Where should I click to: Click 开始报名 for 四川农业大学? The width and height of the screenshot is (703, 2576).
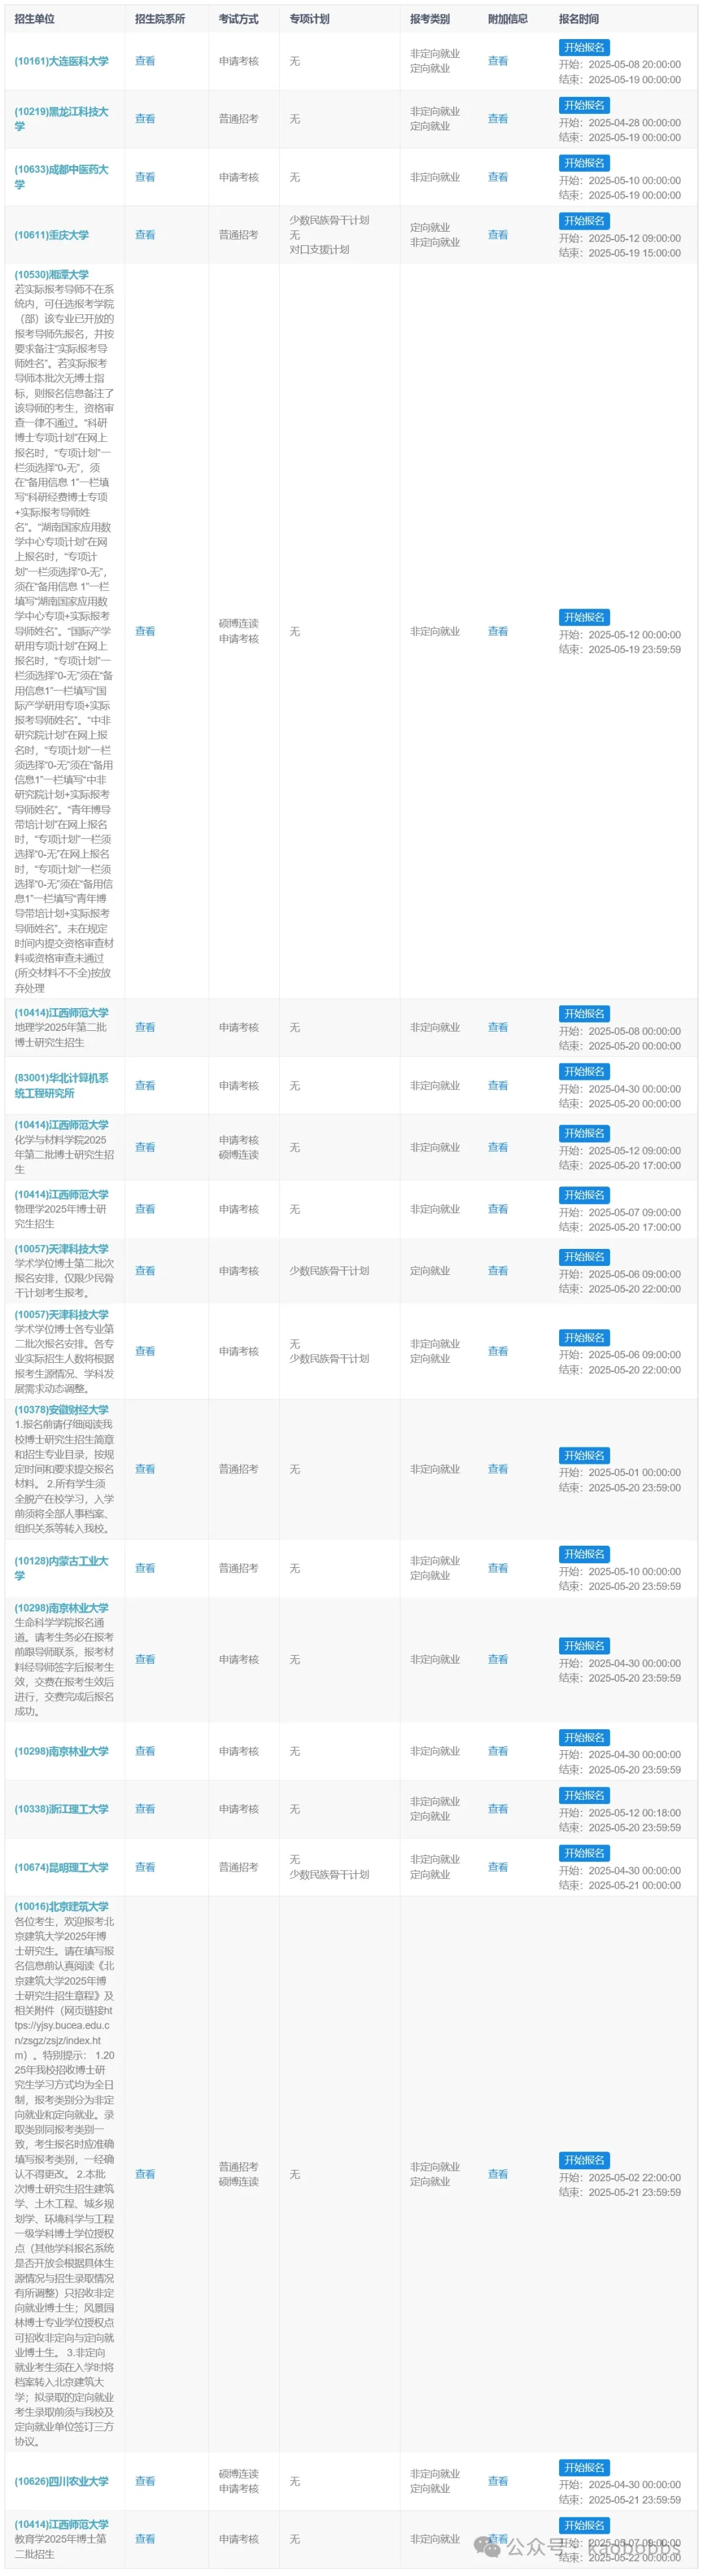pos(584,2467)
